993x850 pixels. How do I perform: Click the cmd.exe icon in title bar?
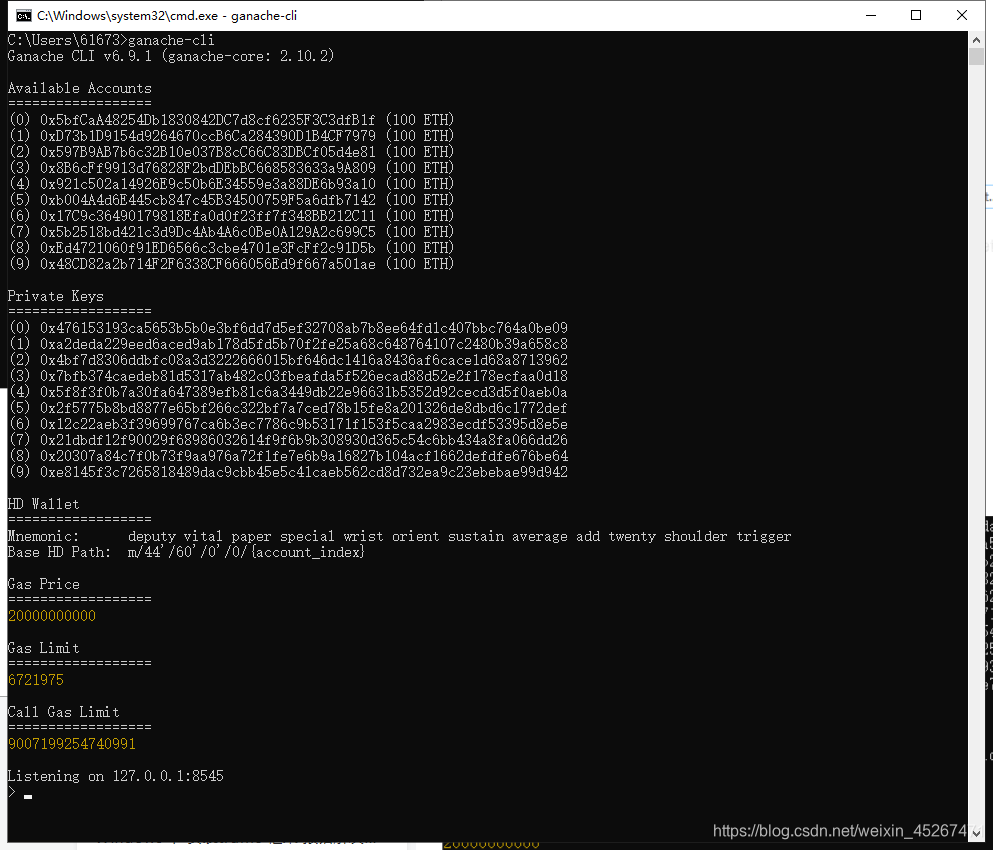click(23, 15)
